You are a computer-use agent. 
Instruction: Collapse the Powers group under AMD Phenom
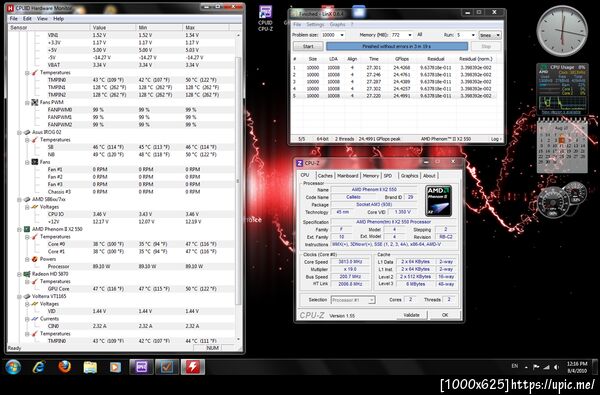[27, 259]
